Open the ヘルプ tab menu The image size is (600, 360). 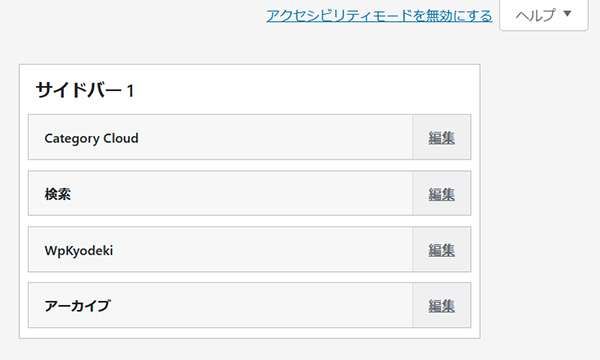[x=544, y=15]
